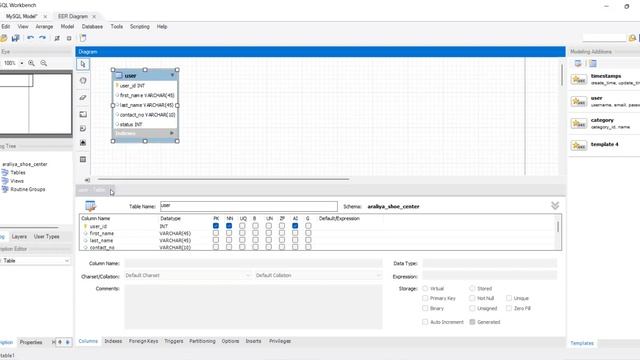Switch to the Indexes tab
640x360 pixels.
coord(113,341)
